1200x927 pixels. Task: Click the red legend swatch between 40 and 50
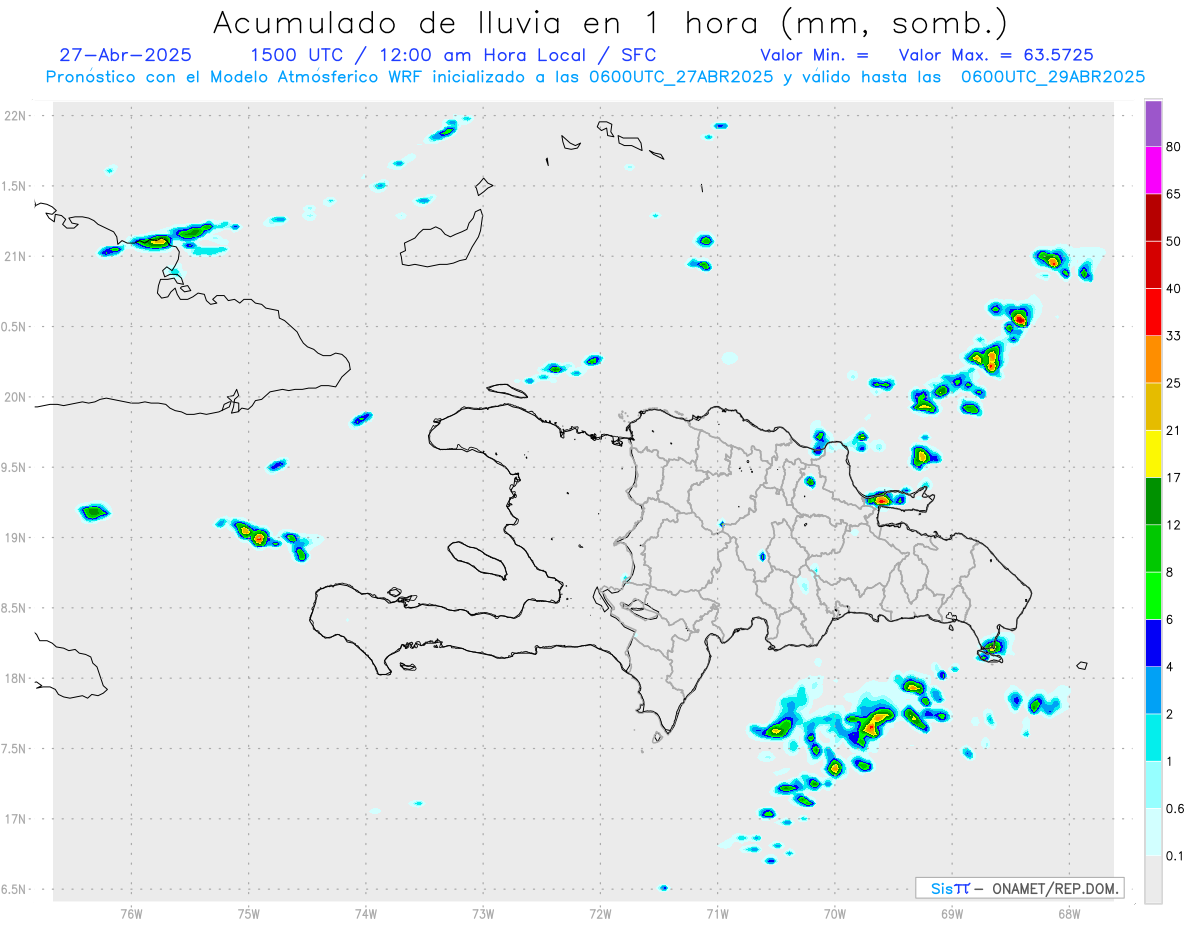[1153, 265]
